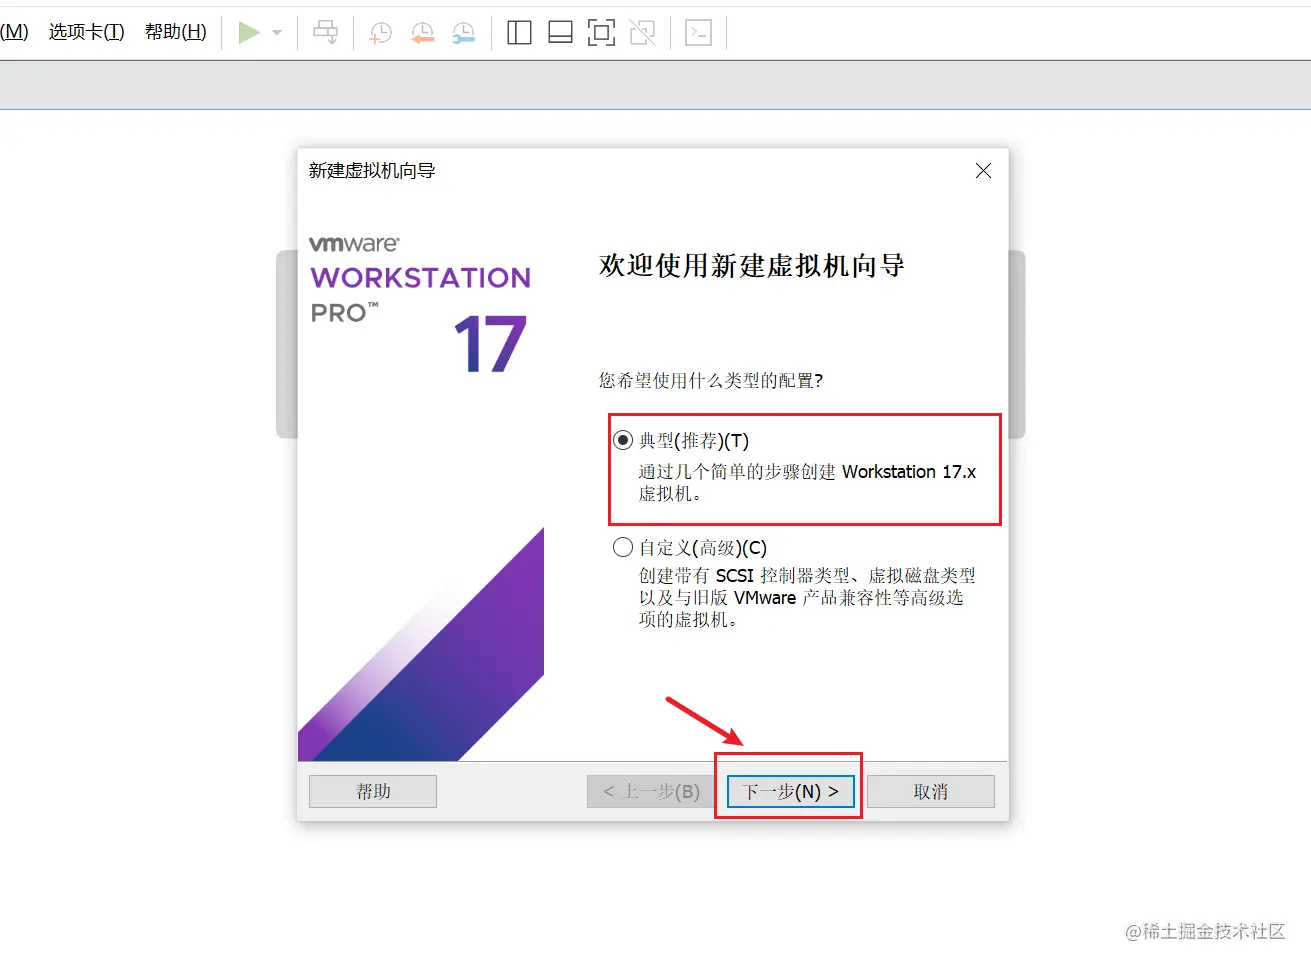Click the revert to snapshot icon
This screenshot has height=967, width=1311.
(x=423, y=33)
